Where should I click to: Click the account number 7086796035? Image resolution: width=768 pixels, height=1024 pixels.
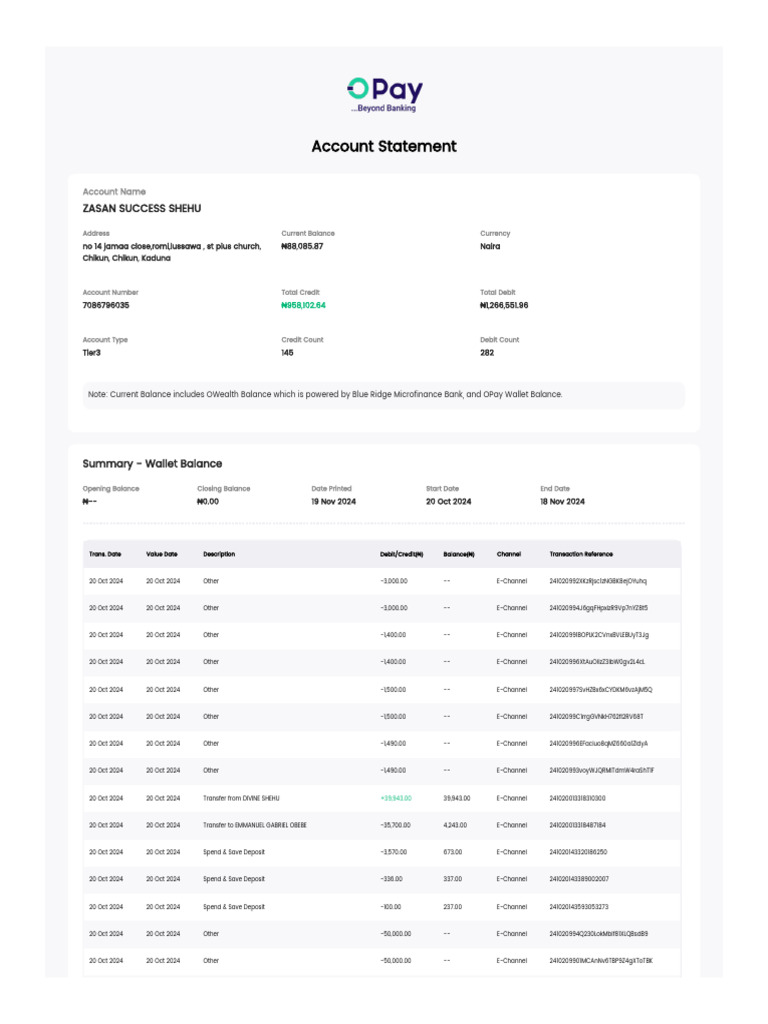coord(106,305)
